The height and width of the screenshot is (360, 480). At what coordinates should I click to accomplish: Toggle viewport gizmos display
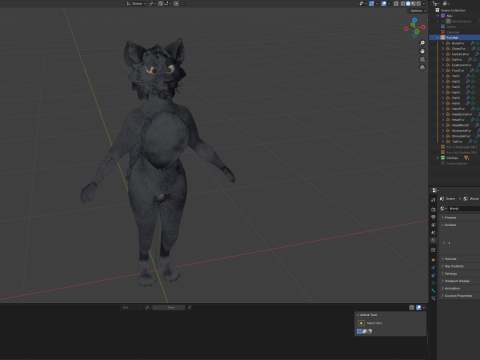pos(371,3)
